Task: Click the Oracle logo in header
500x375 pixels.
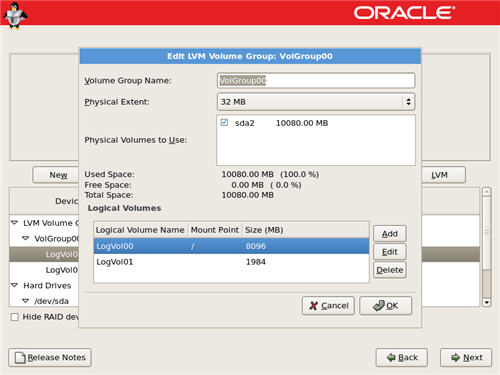Action: coord(404,13)
